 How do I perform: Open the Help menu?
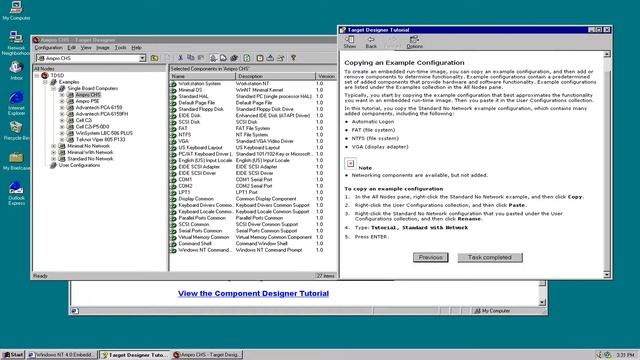tap(136, 48)
